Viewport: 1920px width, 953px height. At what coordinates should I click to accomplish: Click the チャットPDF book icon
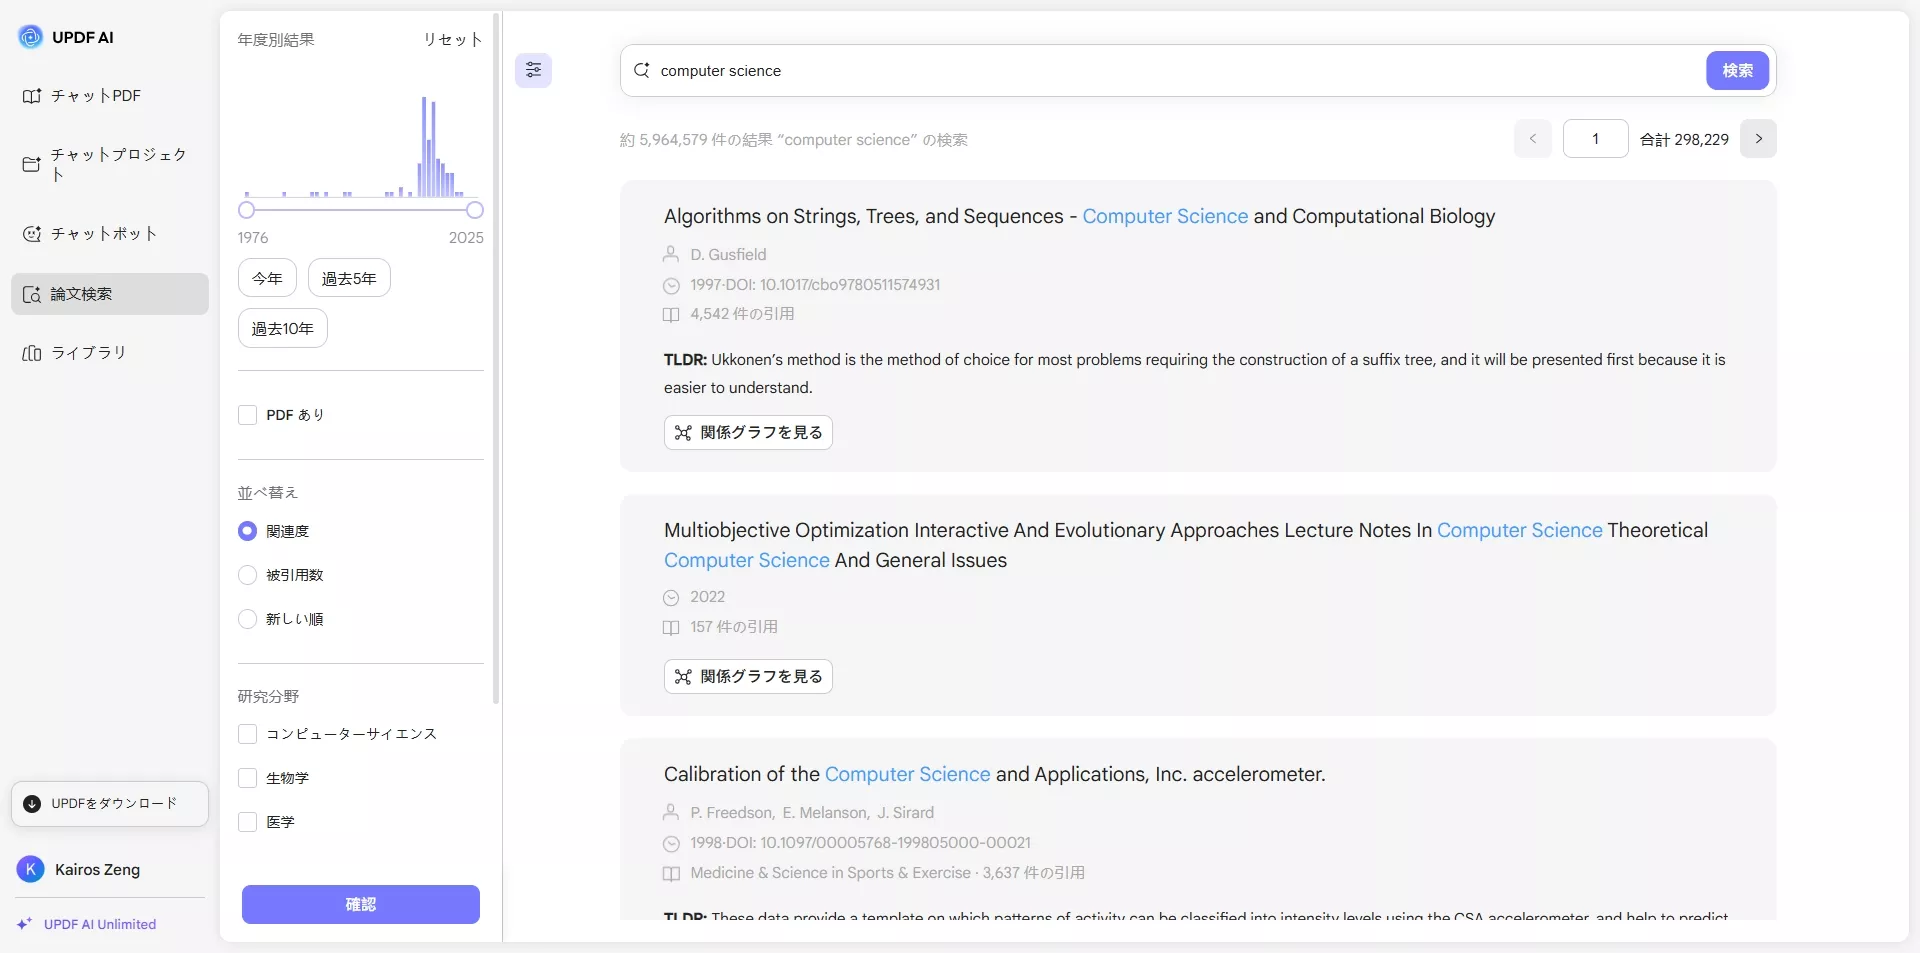32,96
